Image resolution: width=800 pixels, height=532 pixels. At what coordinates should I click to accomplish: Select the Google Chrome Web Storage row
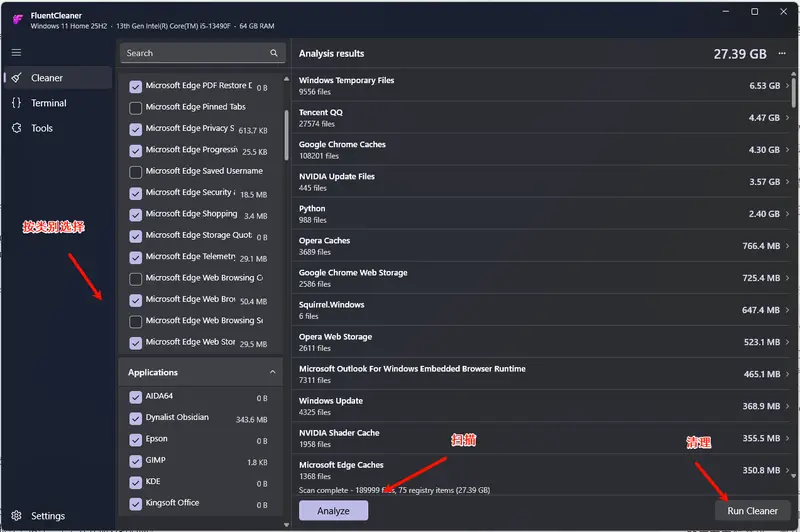pos(543,278)
